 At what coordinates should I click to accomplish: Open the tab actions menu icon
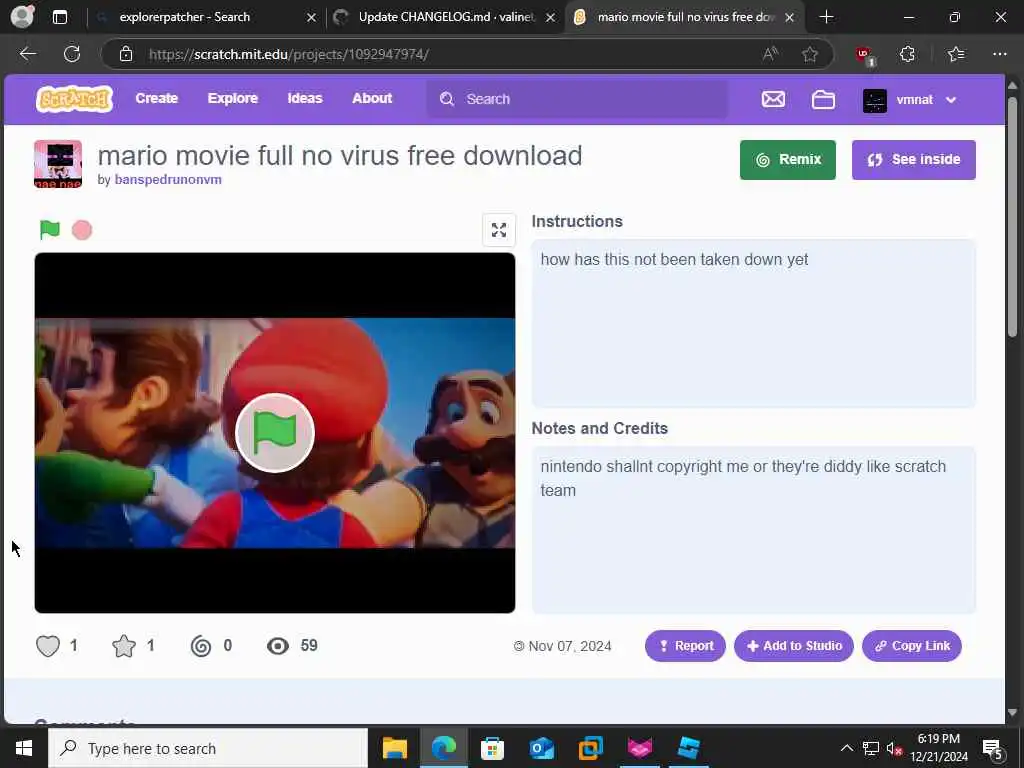59,18
